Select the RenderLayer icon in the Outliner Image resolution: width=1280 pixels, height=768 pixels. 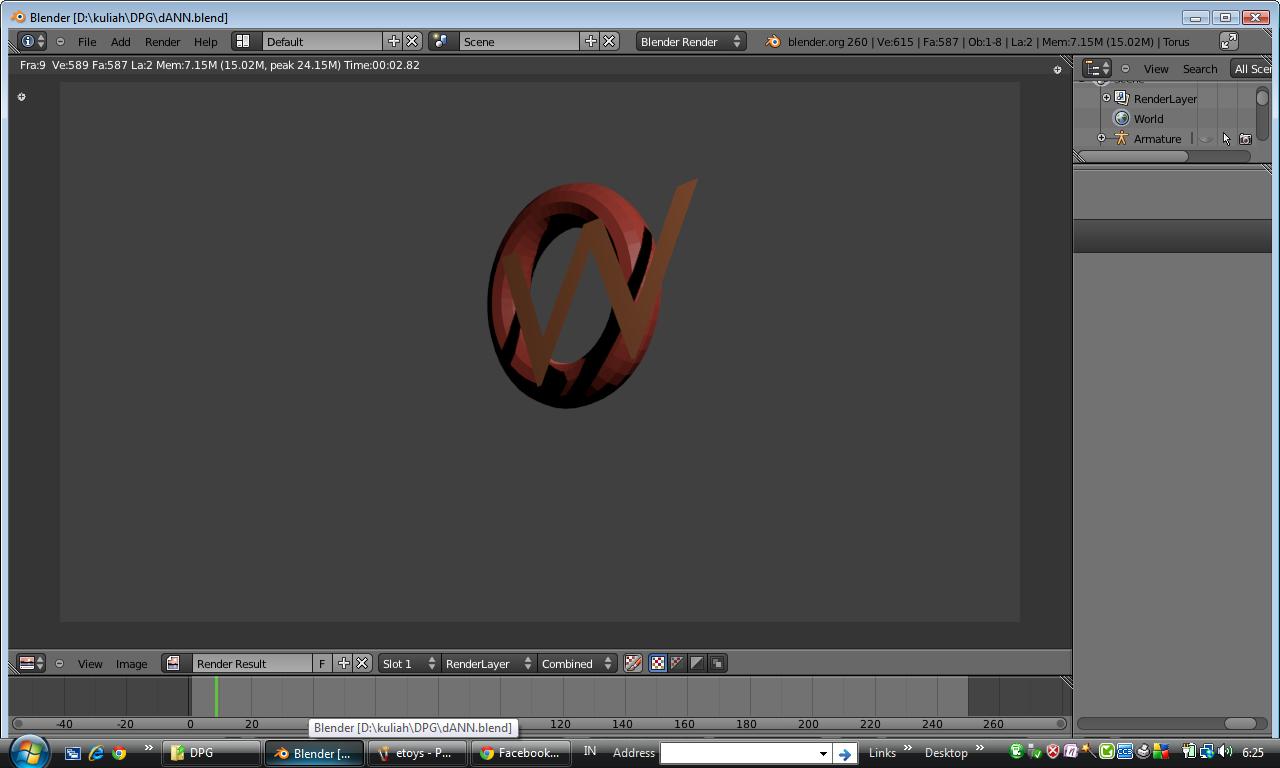[1122, 98]
